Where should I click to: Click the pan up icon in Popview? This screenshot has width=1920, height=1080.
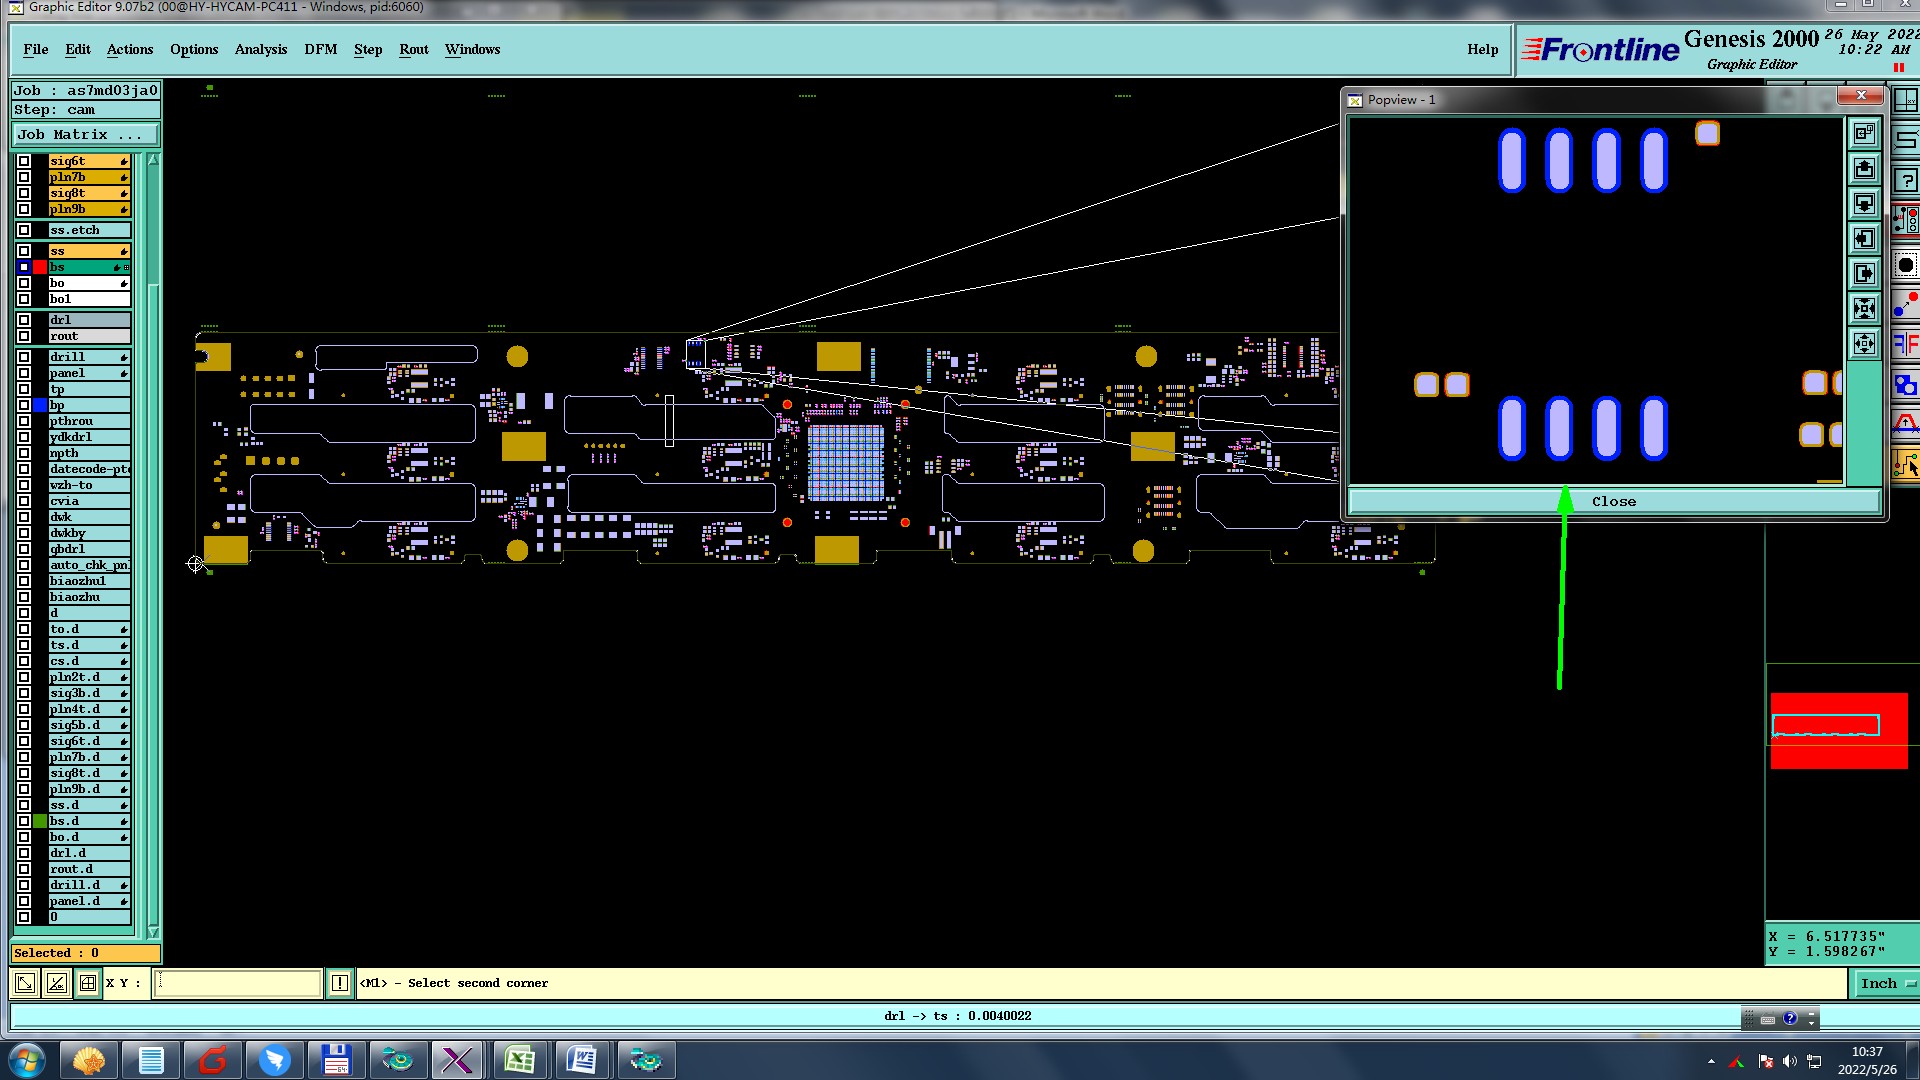click(1864, 169)
